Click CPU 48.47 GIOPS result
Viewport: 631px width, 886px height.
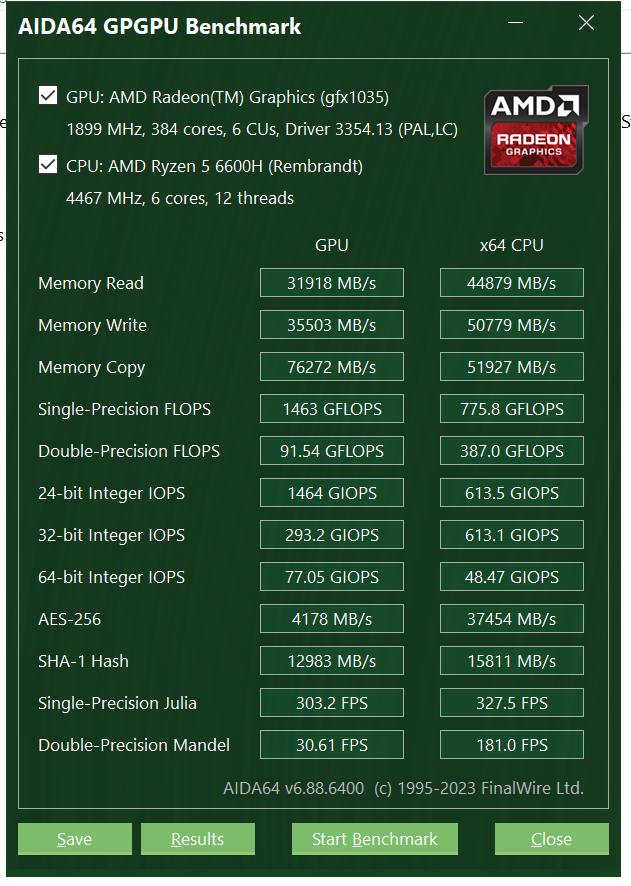(512, 577)
